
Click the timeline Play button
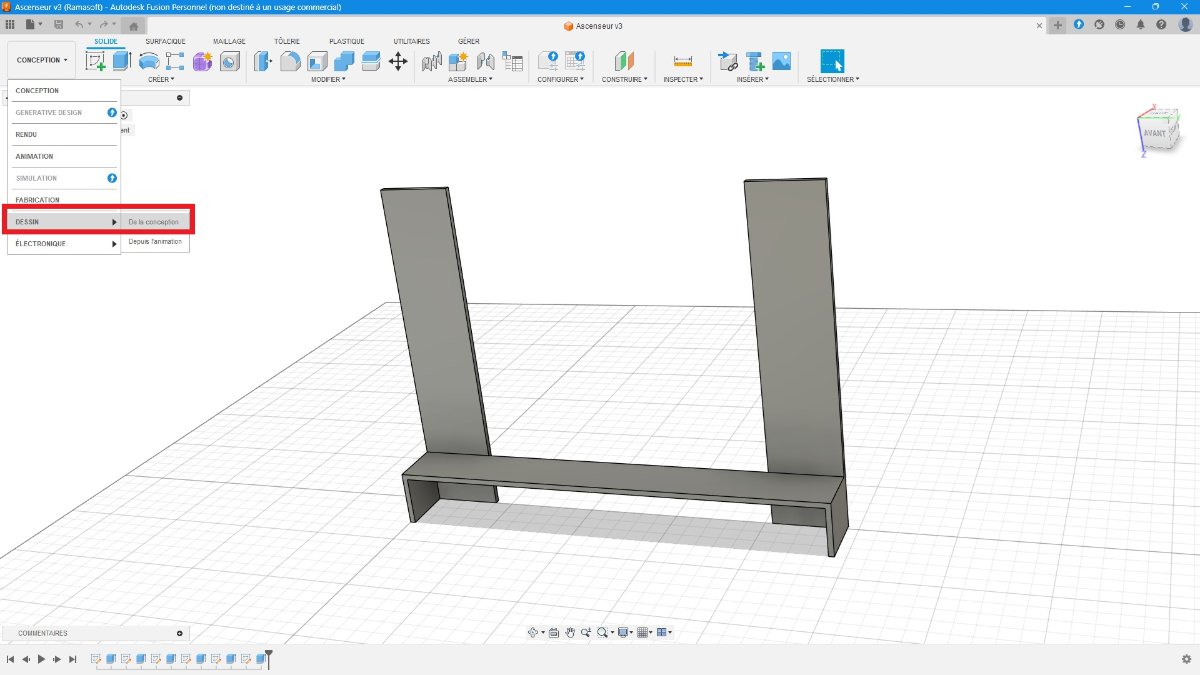pyautogui.click(x=41, y=659)
